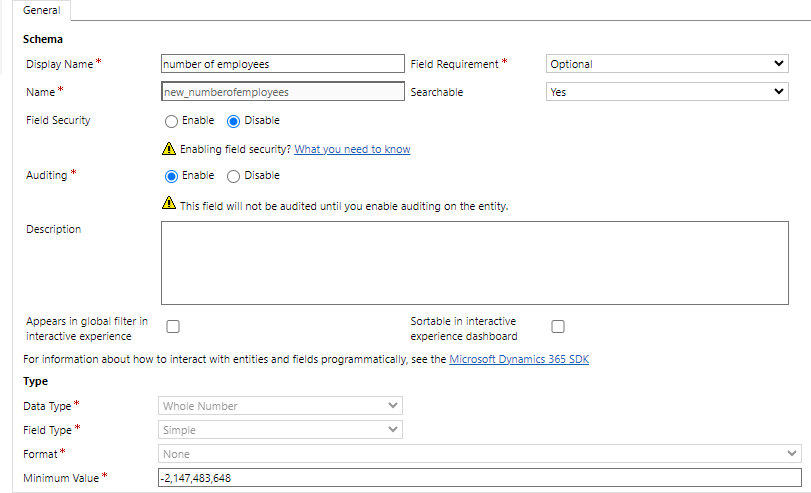Switch to the General tab

click(x=41, y=10)
